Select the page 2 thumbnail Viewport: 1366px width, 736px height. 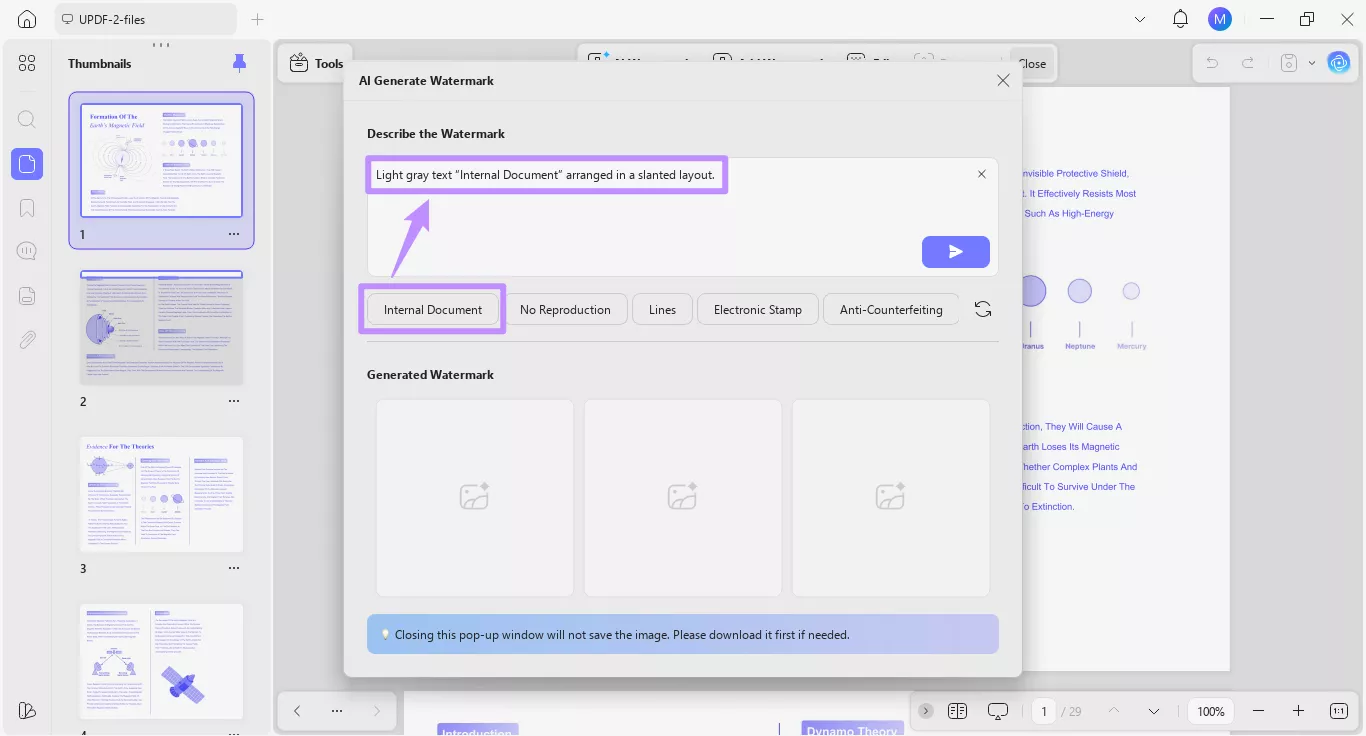coord(161,327)
